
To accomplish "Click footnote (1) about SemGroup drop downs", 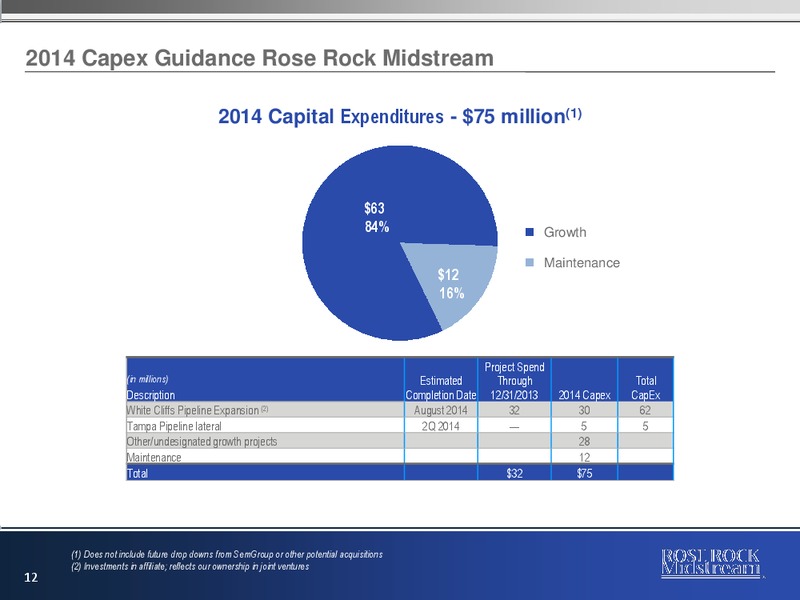I will (227, 554).
